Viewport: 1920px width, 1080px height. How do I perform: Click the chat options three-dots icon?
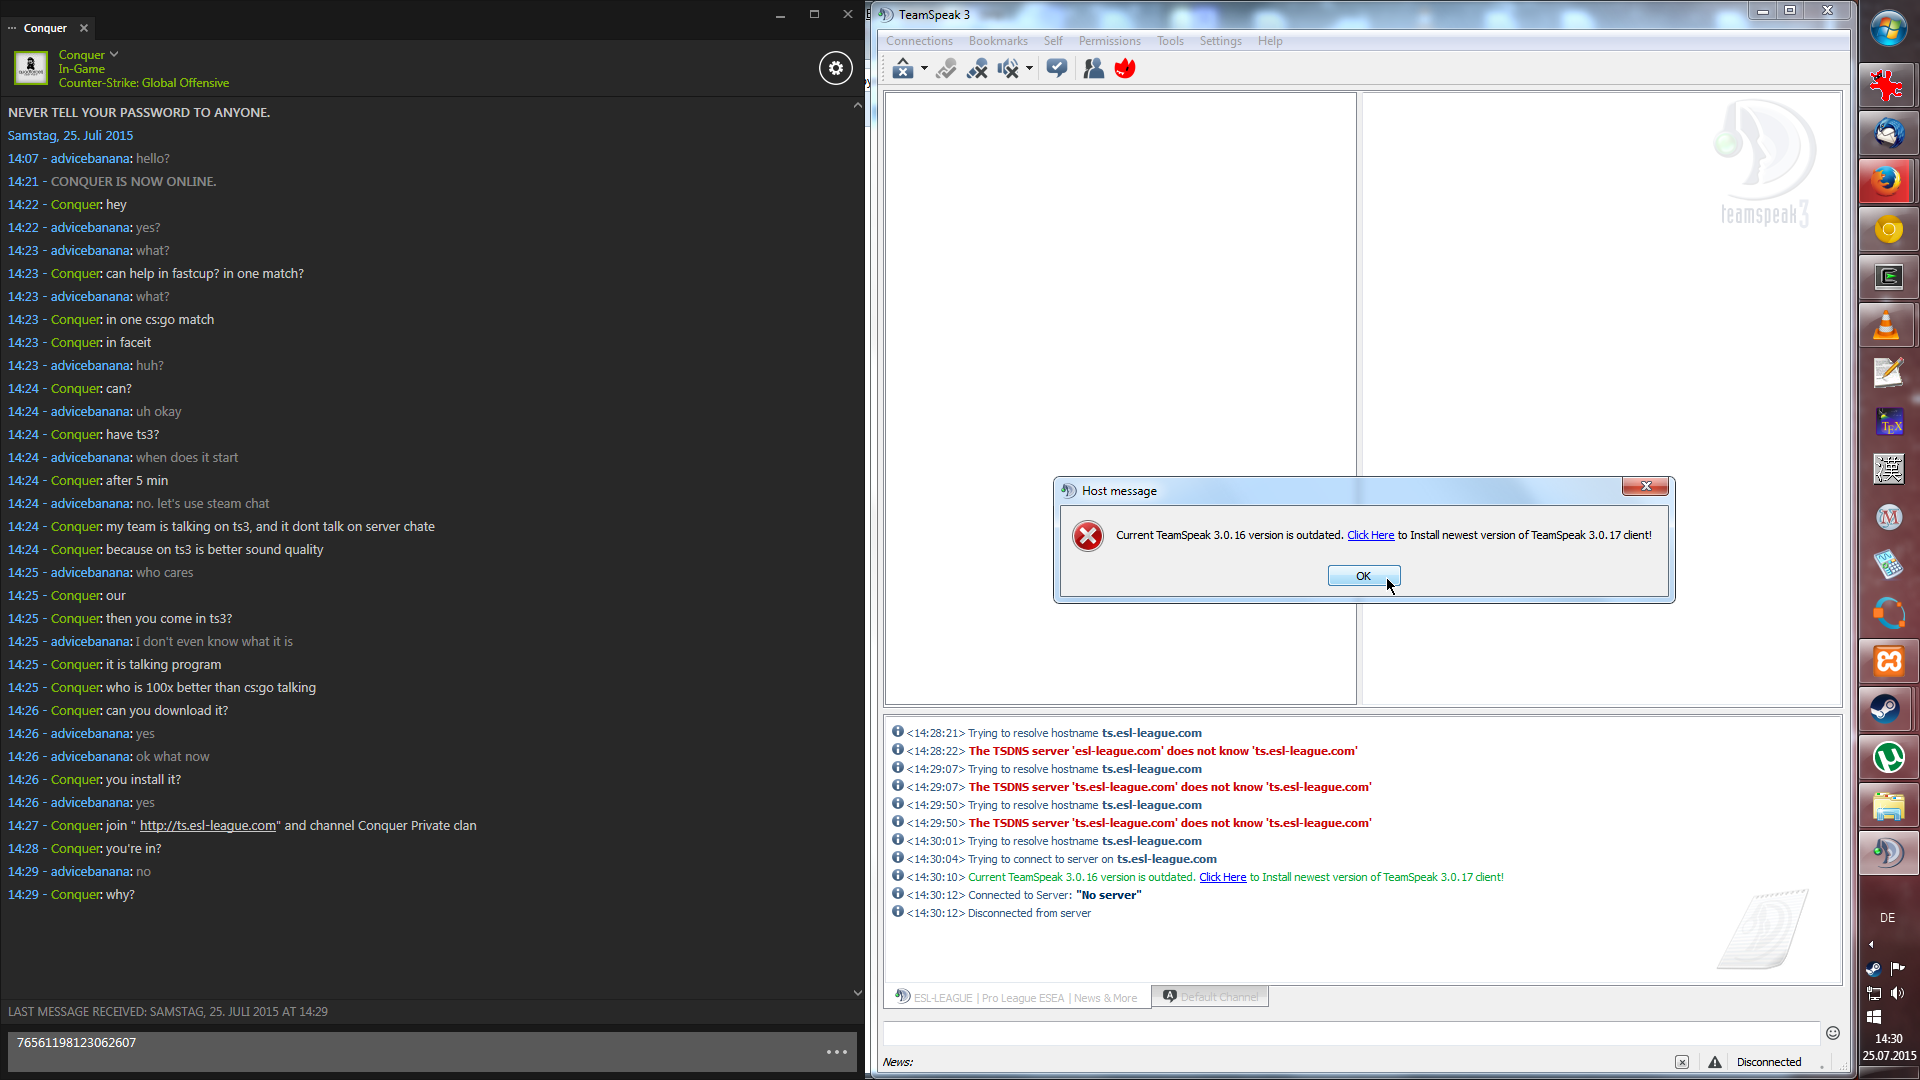tap(837, 1052)
